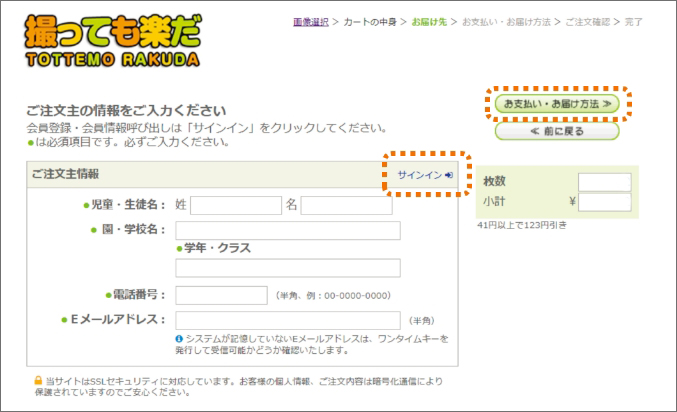Click the 小計 subtotal box
Image resolution: width=677 pixels, height=412 pixels.
tap(604, 202)
